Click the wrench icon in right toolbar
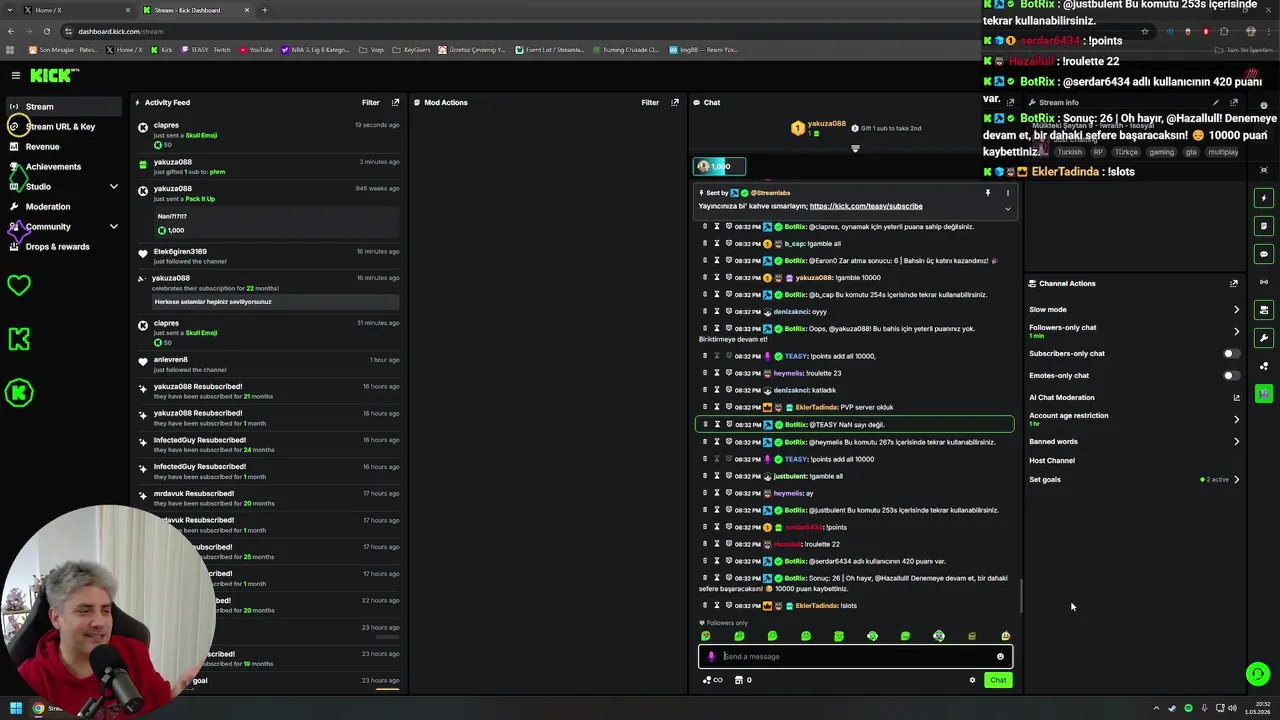The height and width of the screenshot is (720, 1280). coord(1264,338)
